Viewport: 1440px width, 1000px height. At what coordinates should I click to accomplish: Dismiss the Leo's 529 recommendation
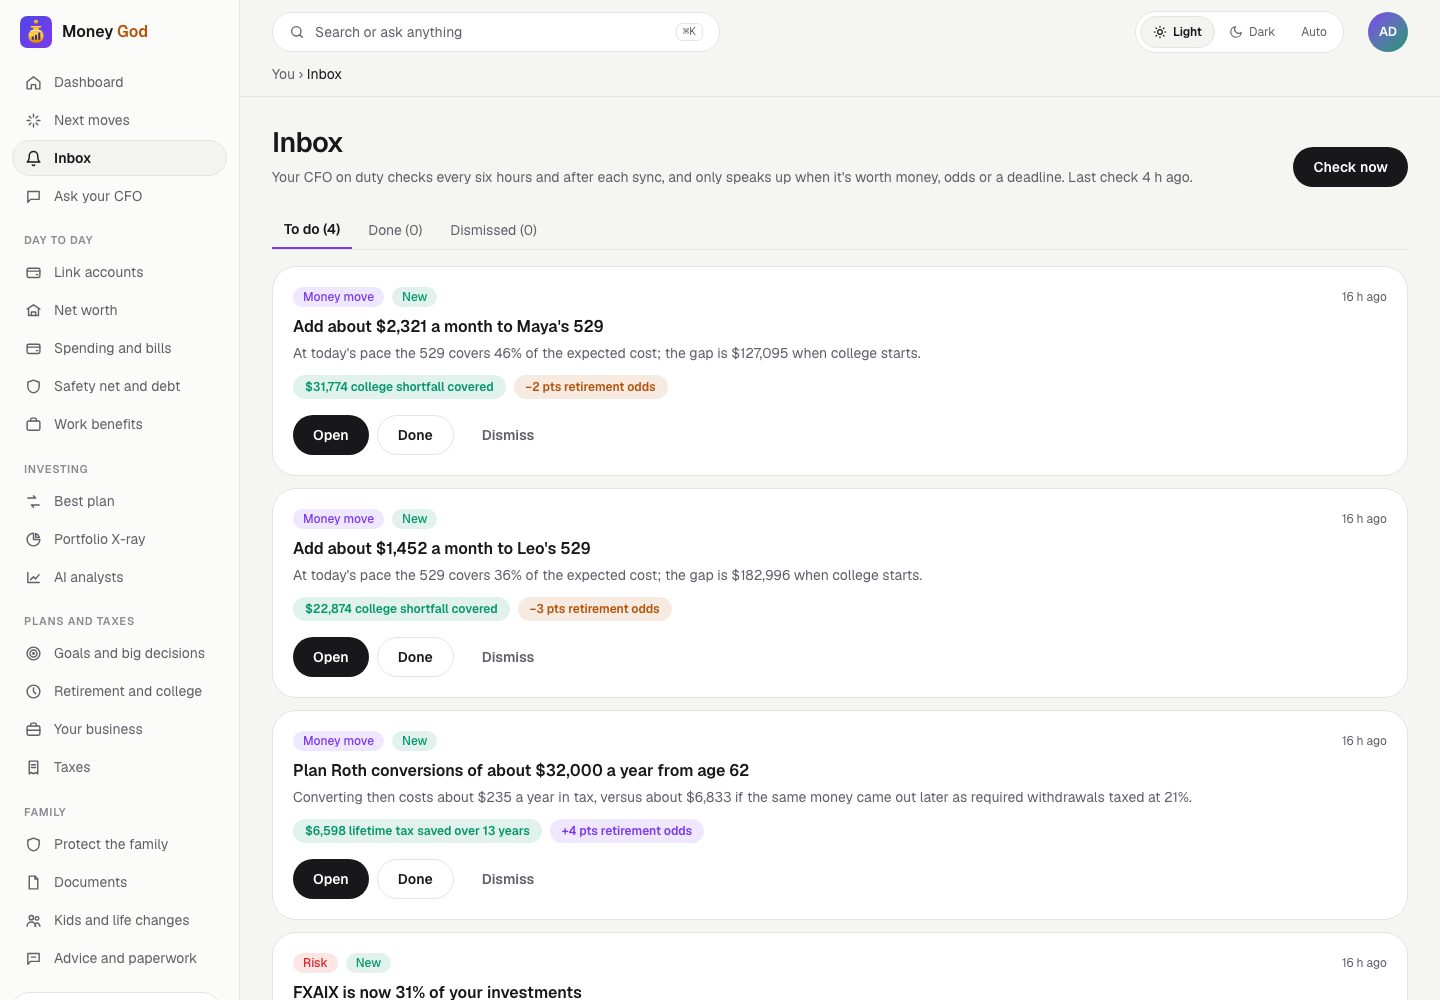click(x=508, y=657)
